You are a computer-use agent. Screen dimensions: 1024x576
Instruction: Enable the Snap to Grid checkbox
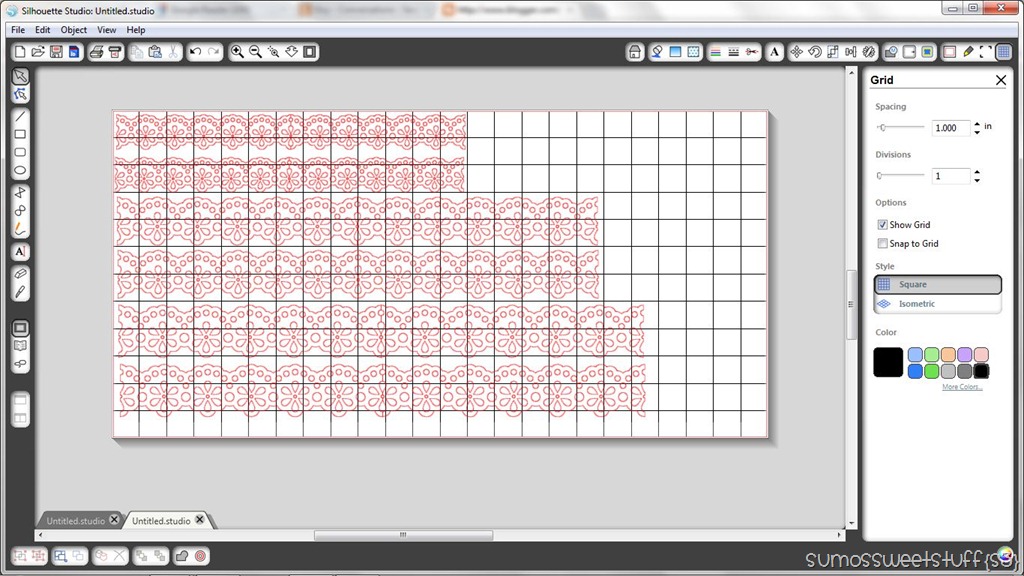[882, 244]
